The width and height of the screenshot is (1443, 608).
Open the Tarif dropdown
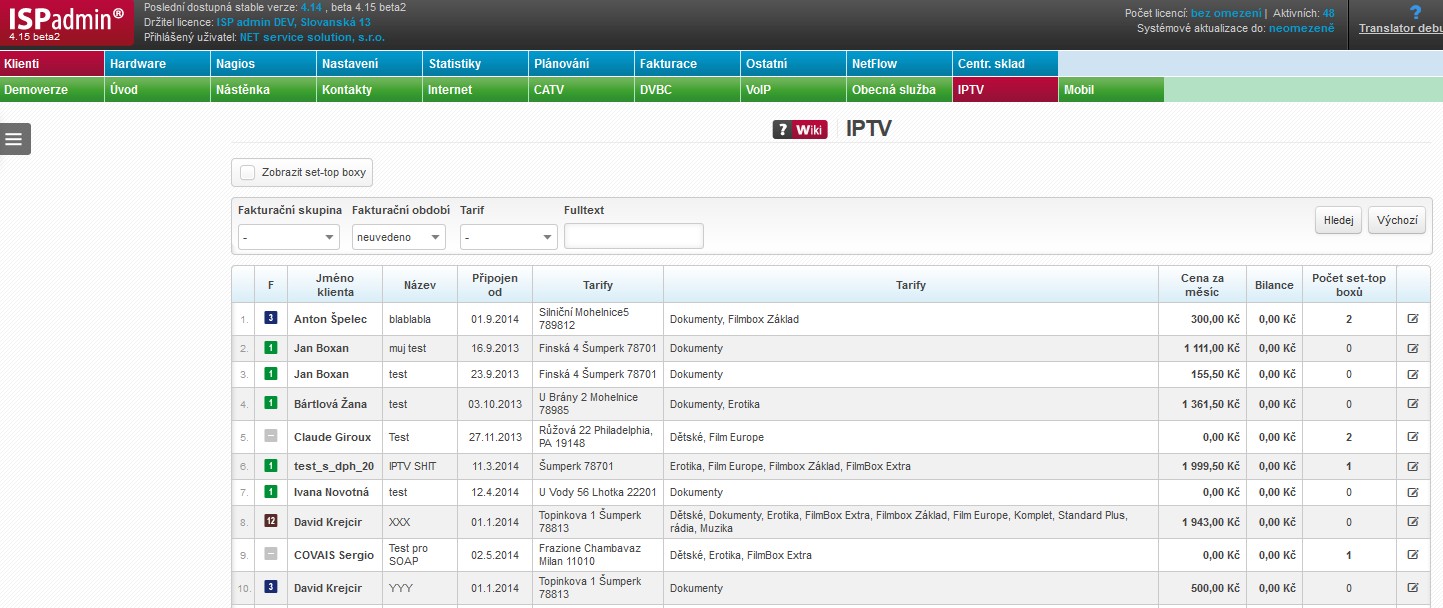pyautogui.click(x=509, y=237)
